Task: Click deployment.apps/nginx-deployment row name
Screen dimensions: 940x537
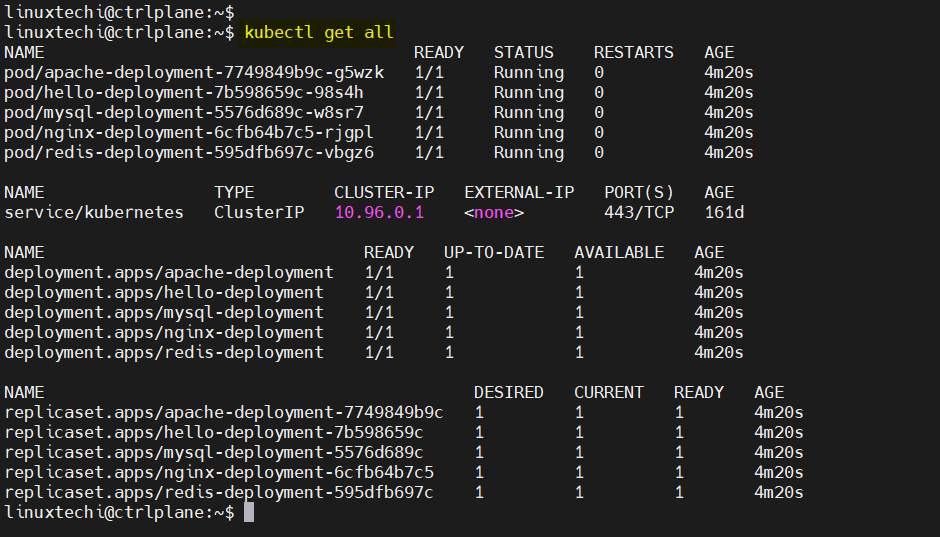Action: coord(164,333)
